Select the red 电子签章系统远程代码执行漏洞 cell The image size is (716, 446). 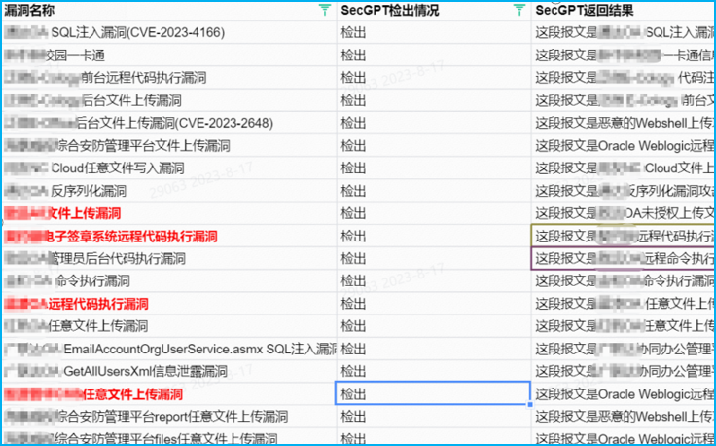[x=169, y=236]
